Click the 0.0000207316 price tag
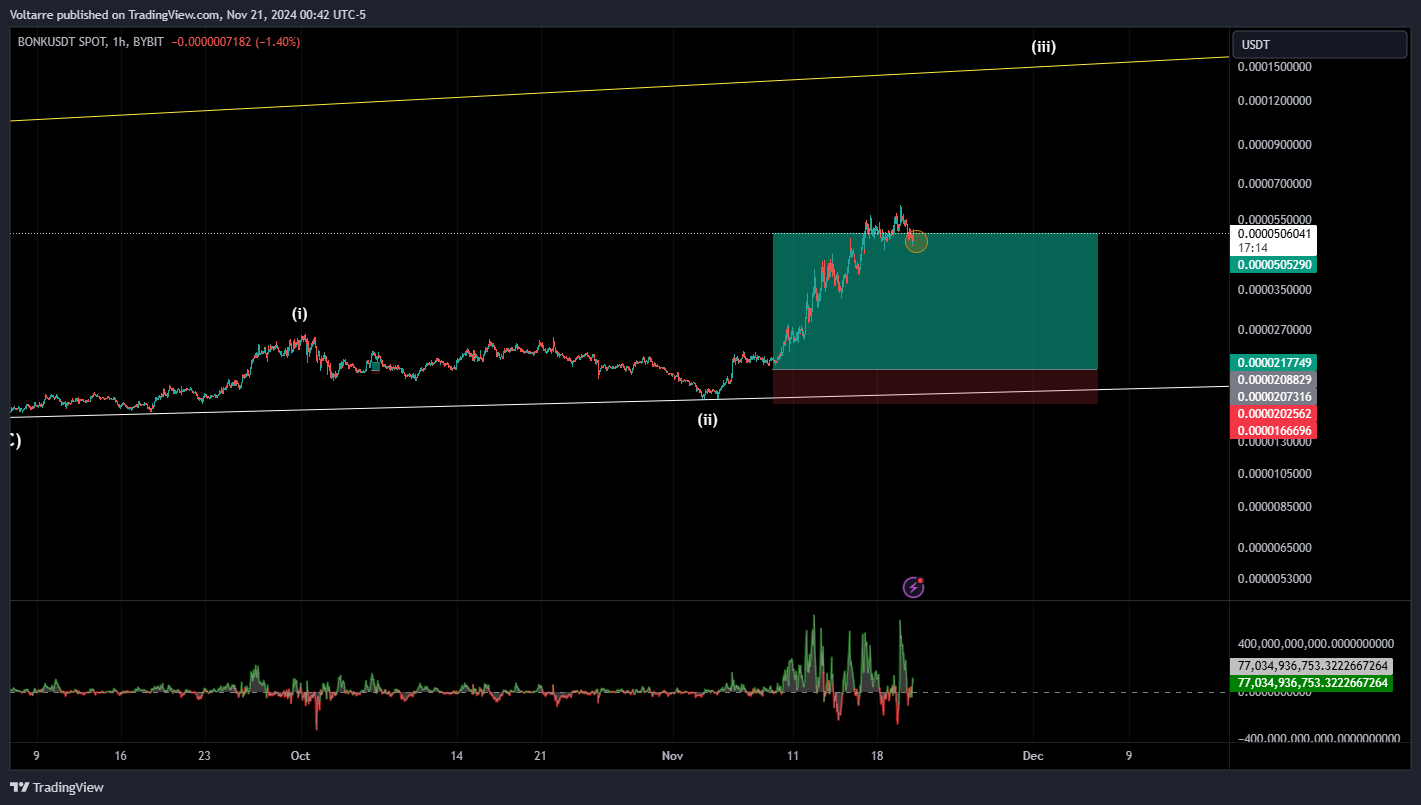1421x805 pixels. pos(1274,397)
